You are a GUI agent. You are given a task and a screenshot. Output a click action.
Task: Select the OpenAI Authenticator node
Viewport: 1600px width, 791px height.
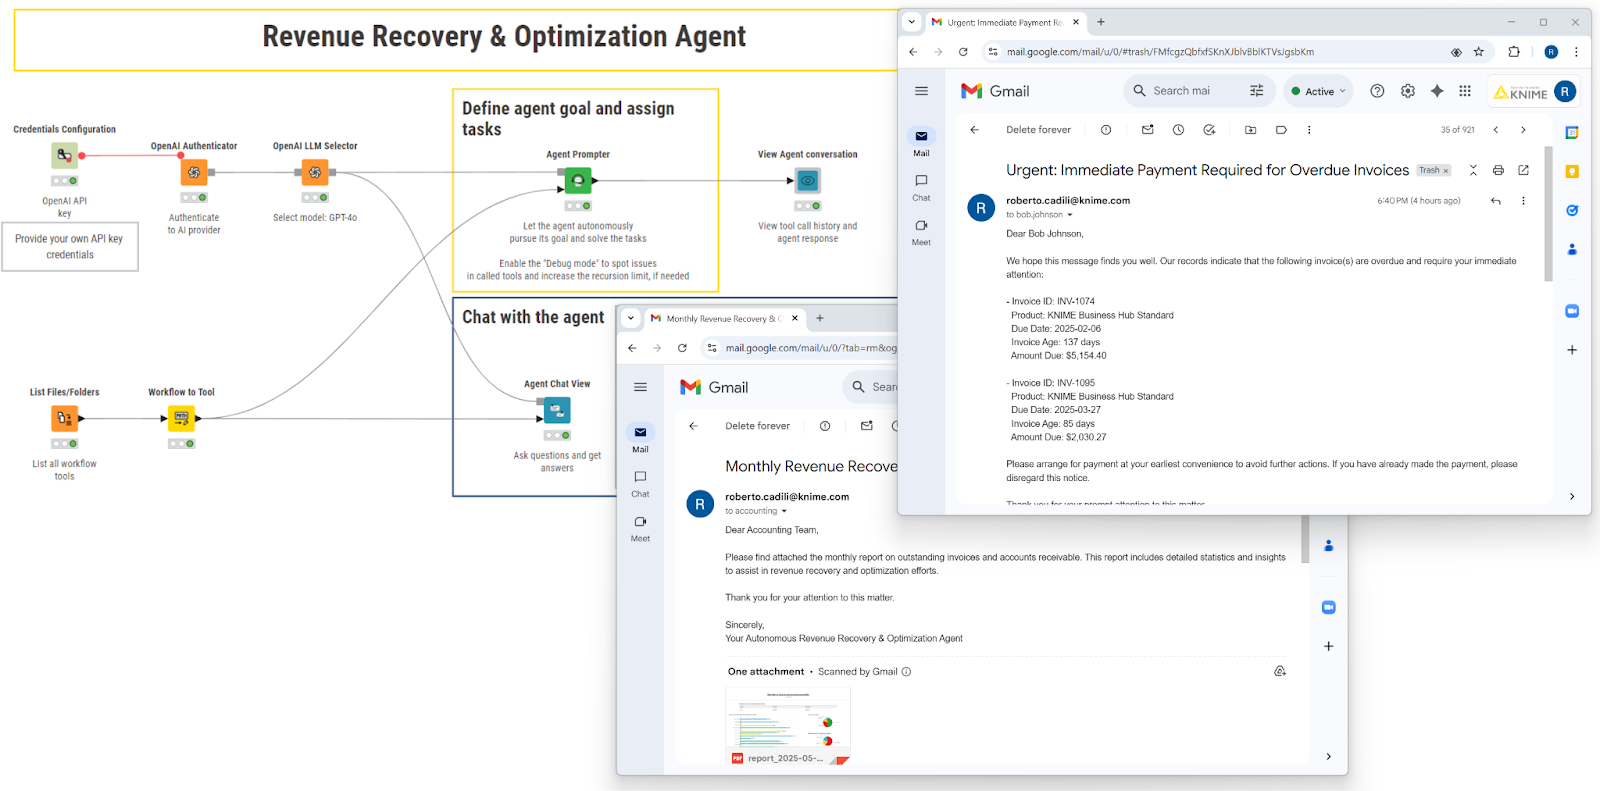[x=194, y=172]
